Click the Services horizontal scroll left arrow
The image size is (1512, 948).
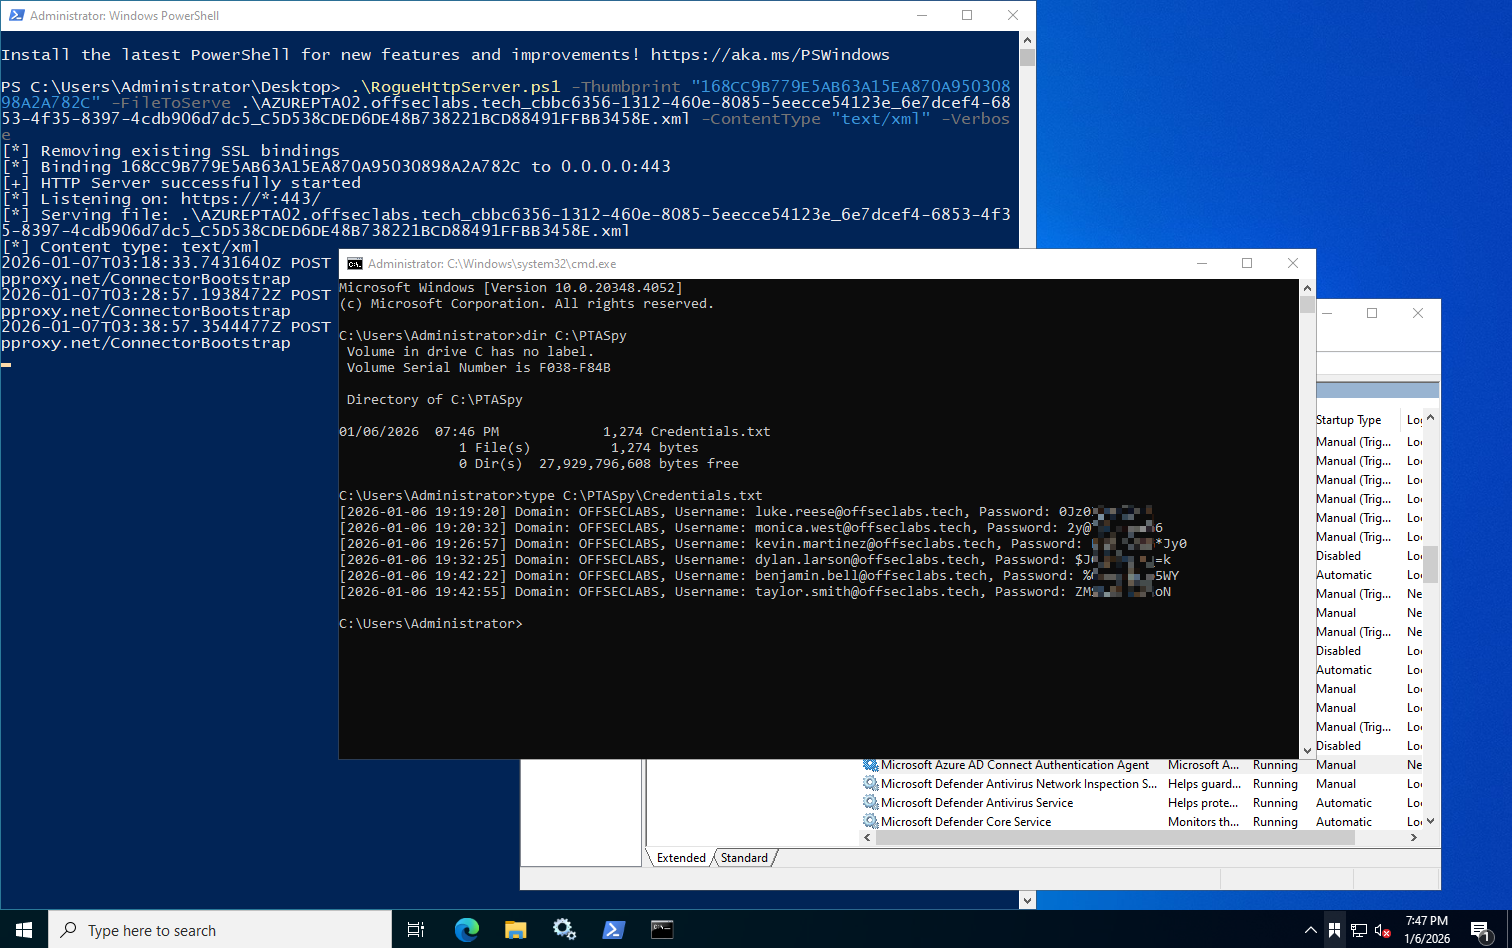pyautogui.click(x=867, y=838)
